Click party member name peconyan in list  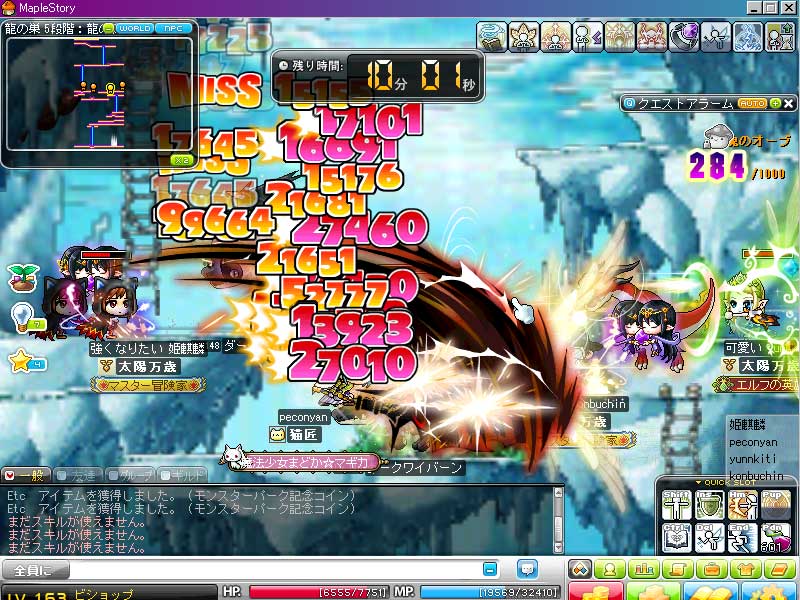pos(753,442)
